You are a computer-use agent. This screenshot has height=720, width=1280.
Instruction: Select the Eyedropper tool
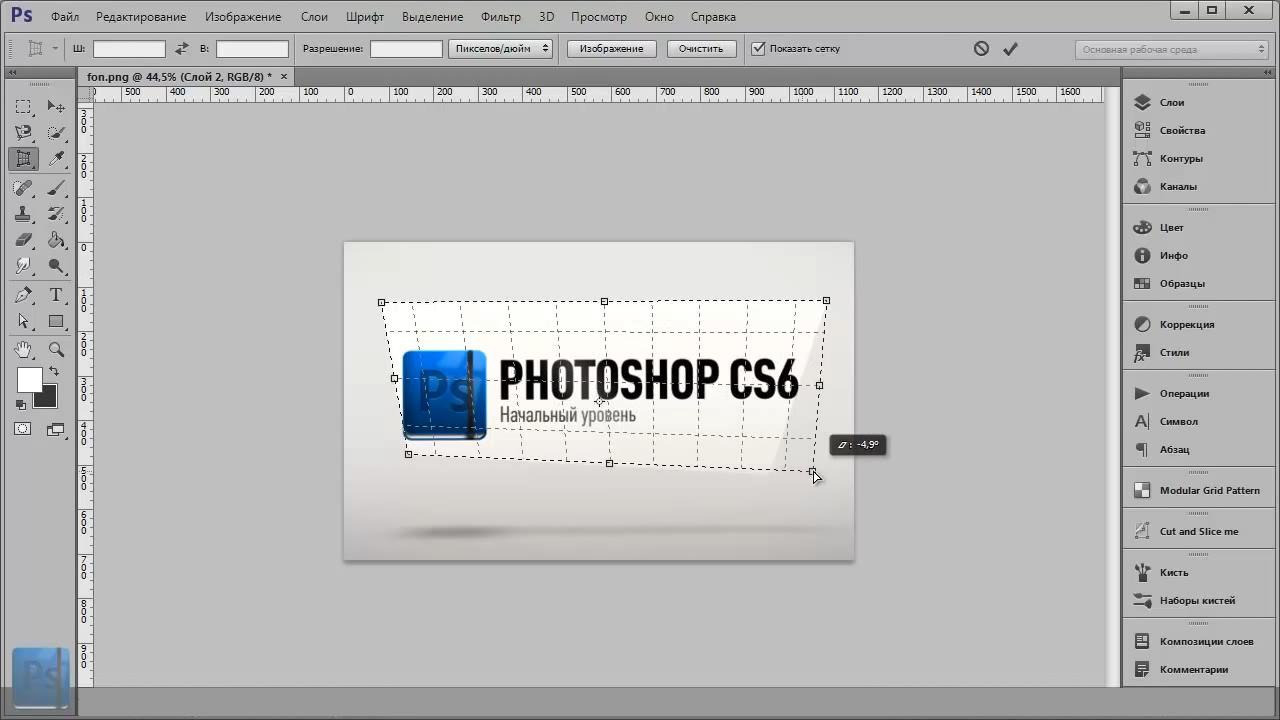click(x=56, y=159)
